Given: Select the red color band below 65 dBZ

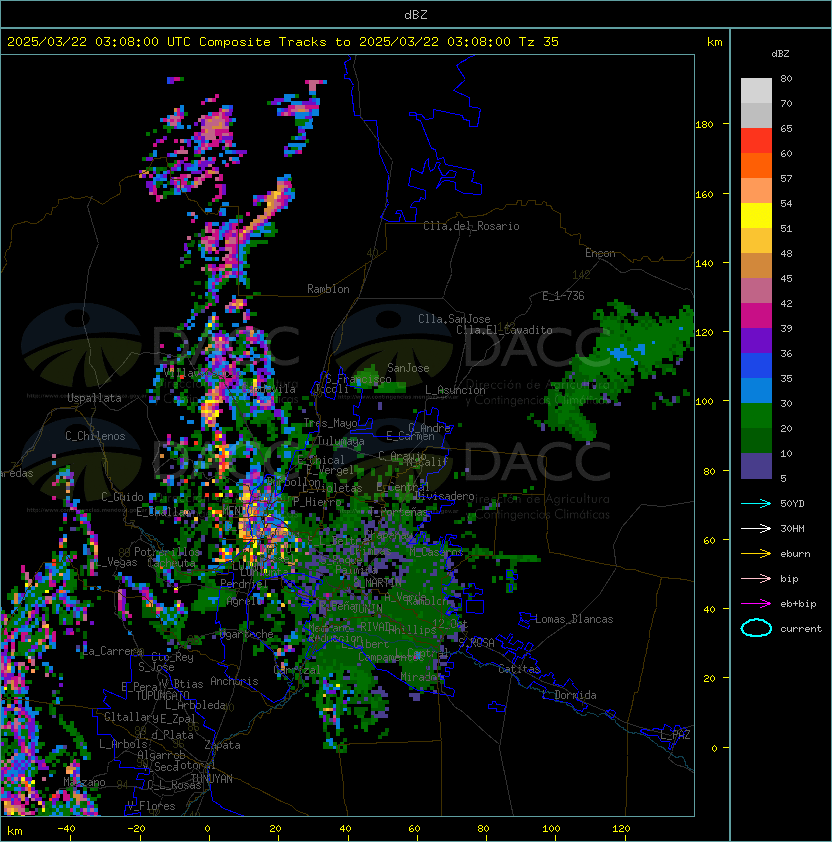Looking at the screenshot, I should pos(756,140).
